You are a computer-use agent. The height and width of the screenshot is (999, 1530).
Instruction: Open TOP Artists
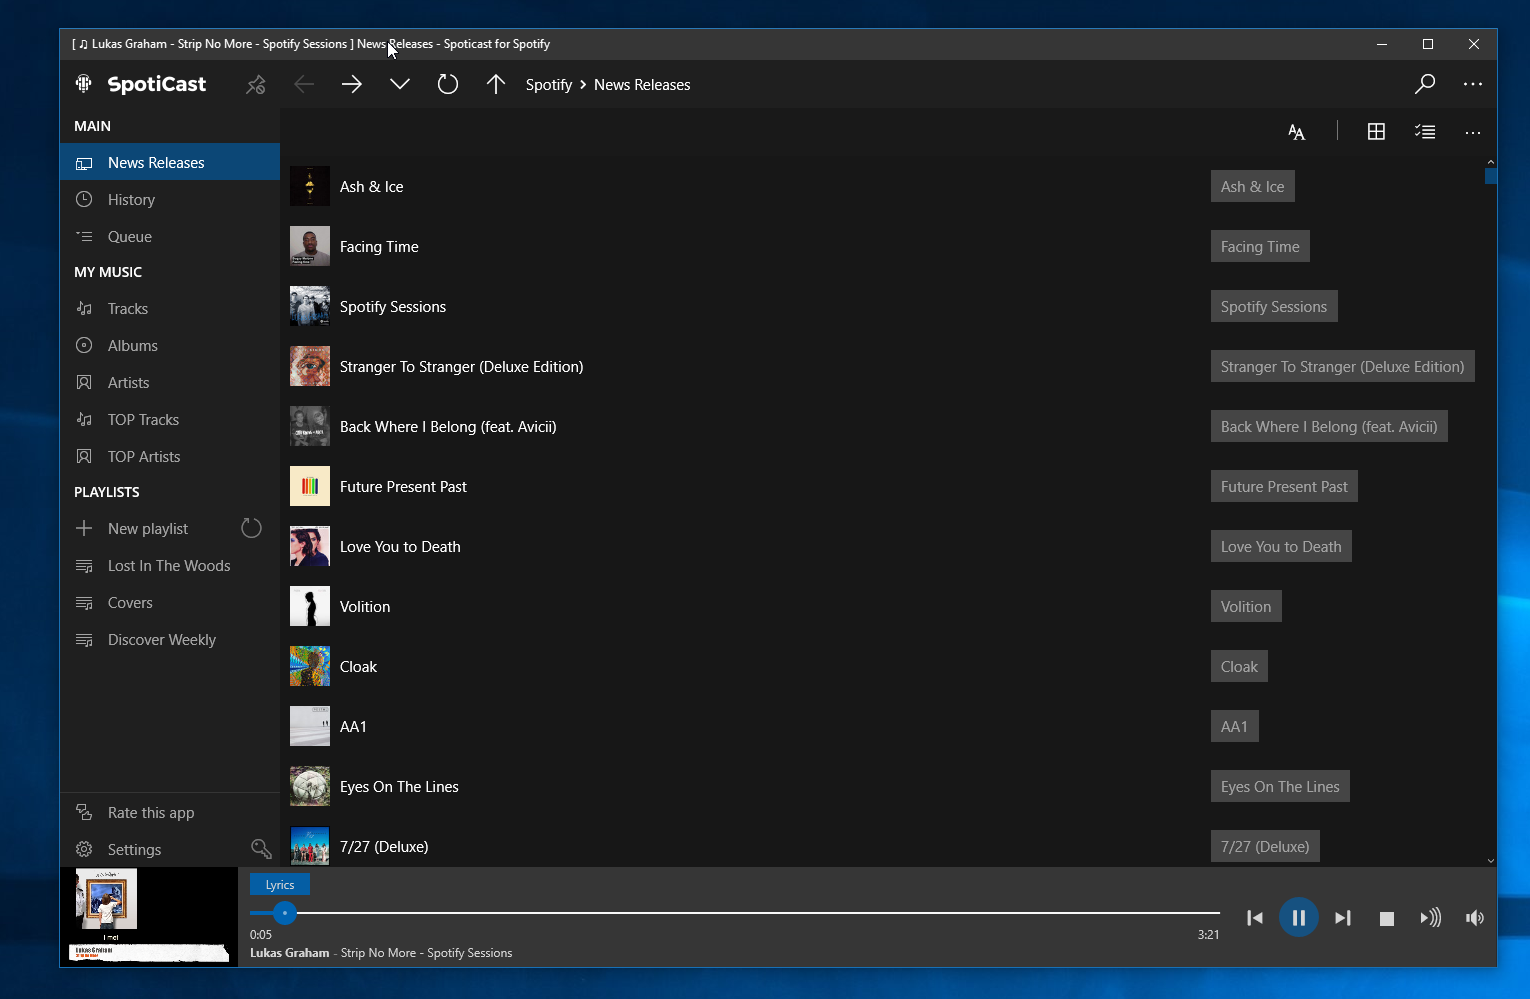(170, 456)
